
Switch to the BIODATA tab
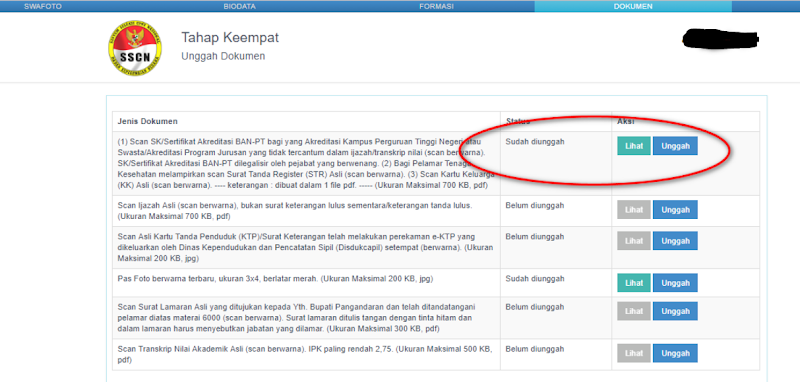240,6
